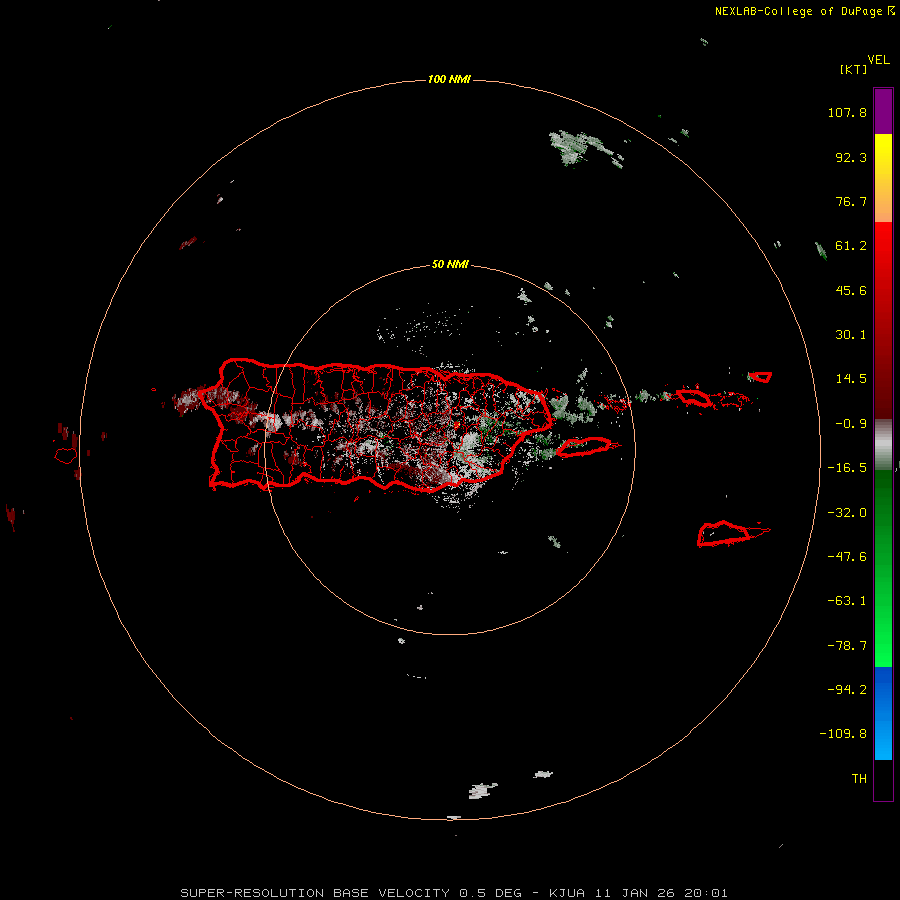This screenshot has width=900, height=900.
Task: Click the -47.6 velocity scale value
Action: tap(847, 557)
